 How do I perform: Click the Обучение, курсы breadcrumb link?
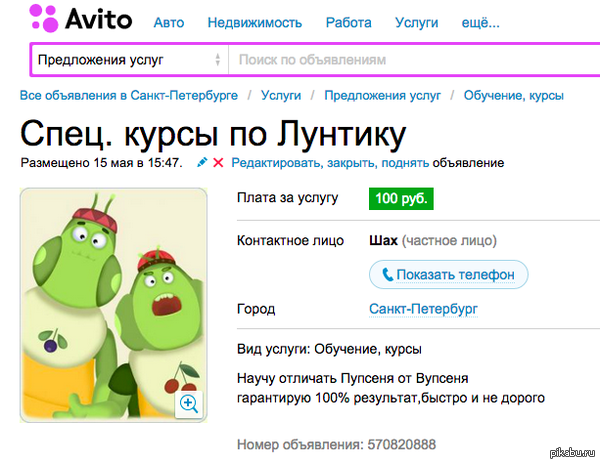tap(513, 96)
